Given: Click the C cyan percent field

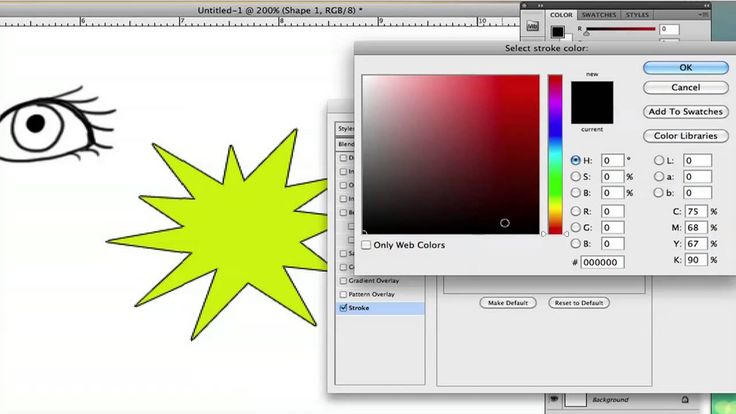Looking at the screenshot, I should point(696,211).
